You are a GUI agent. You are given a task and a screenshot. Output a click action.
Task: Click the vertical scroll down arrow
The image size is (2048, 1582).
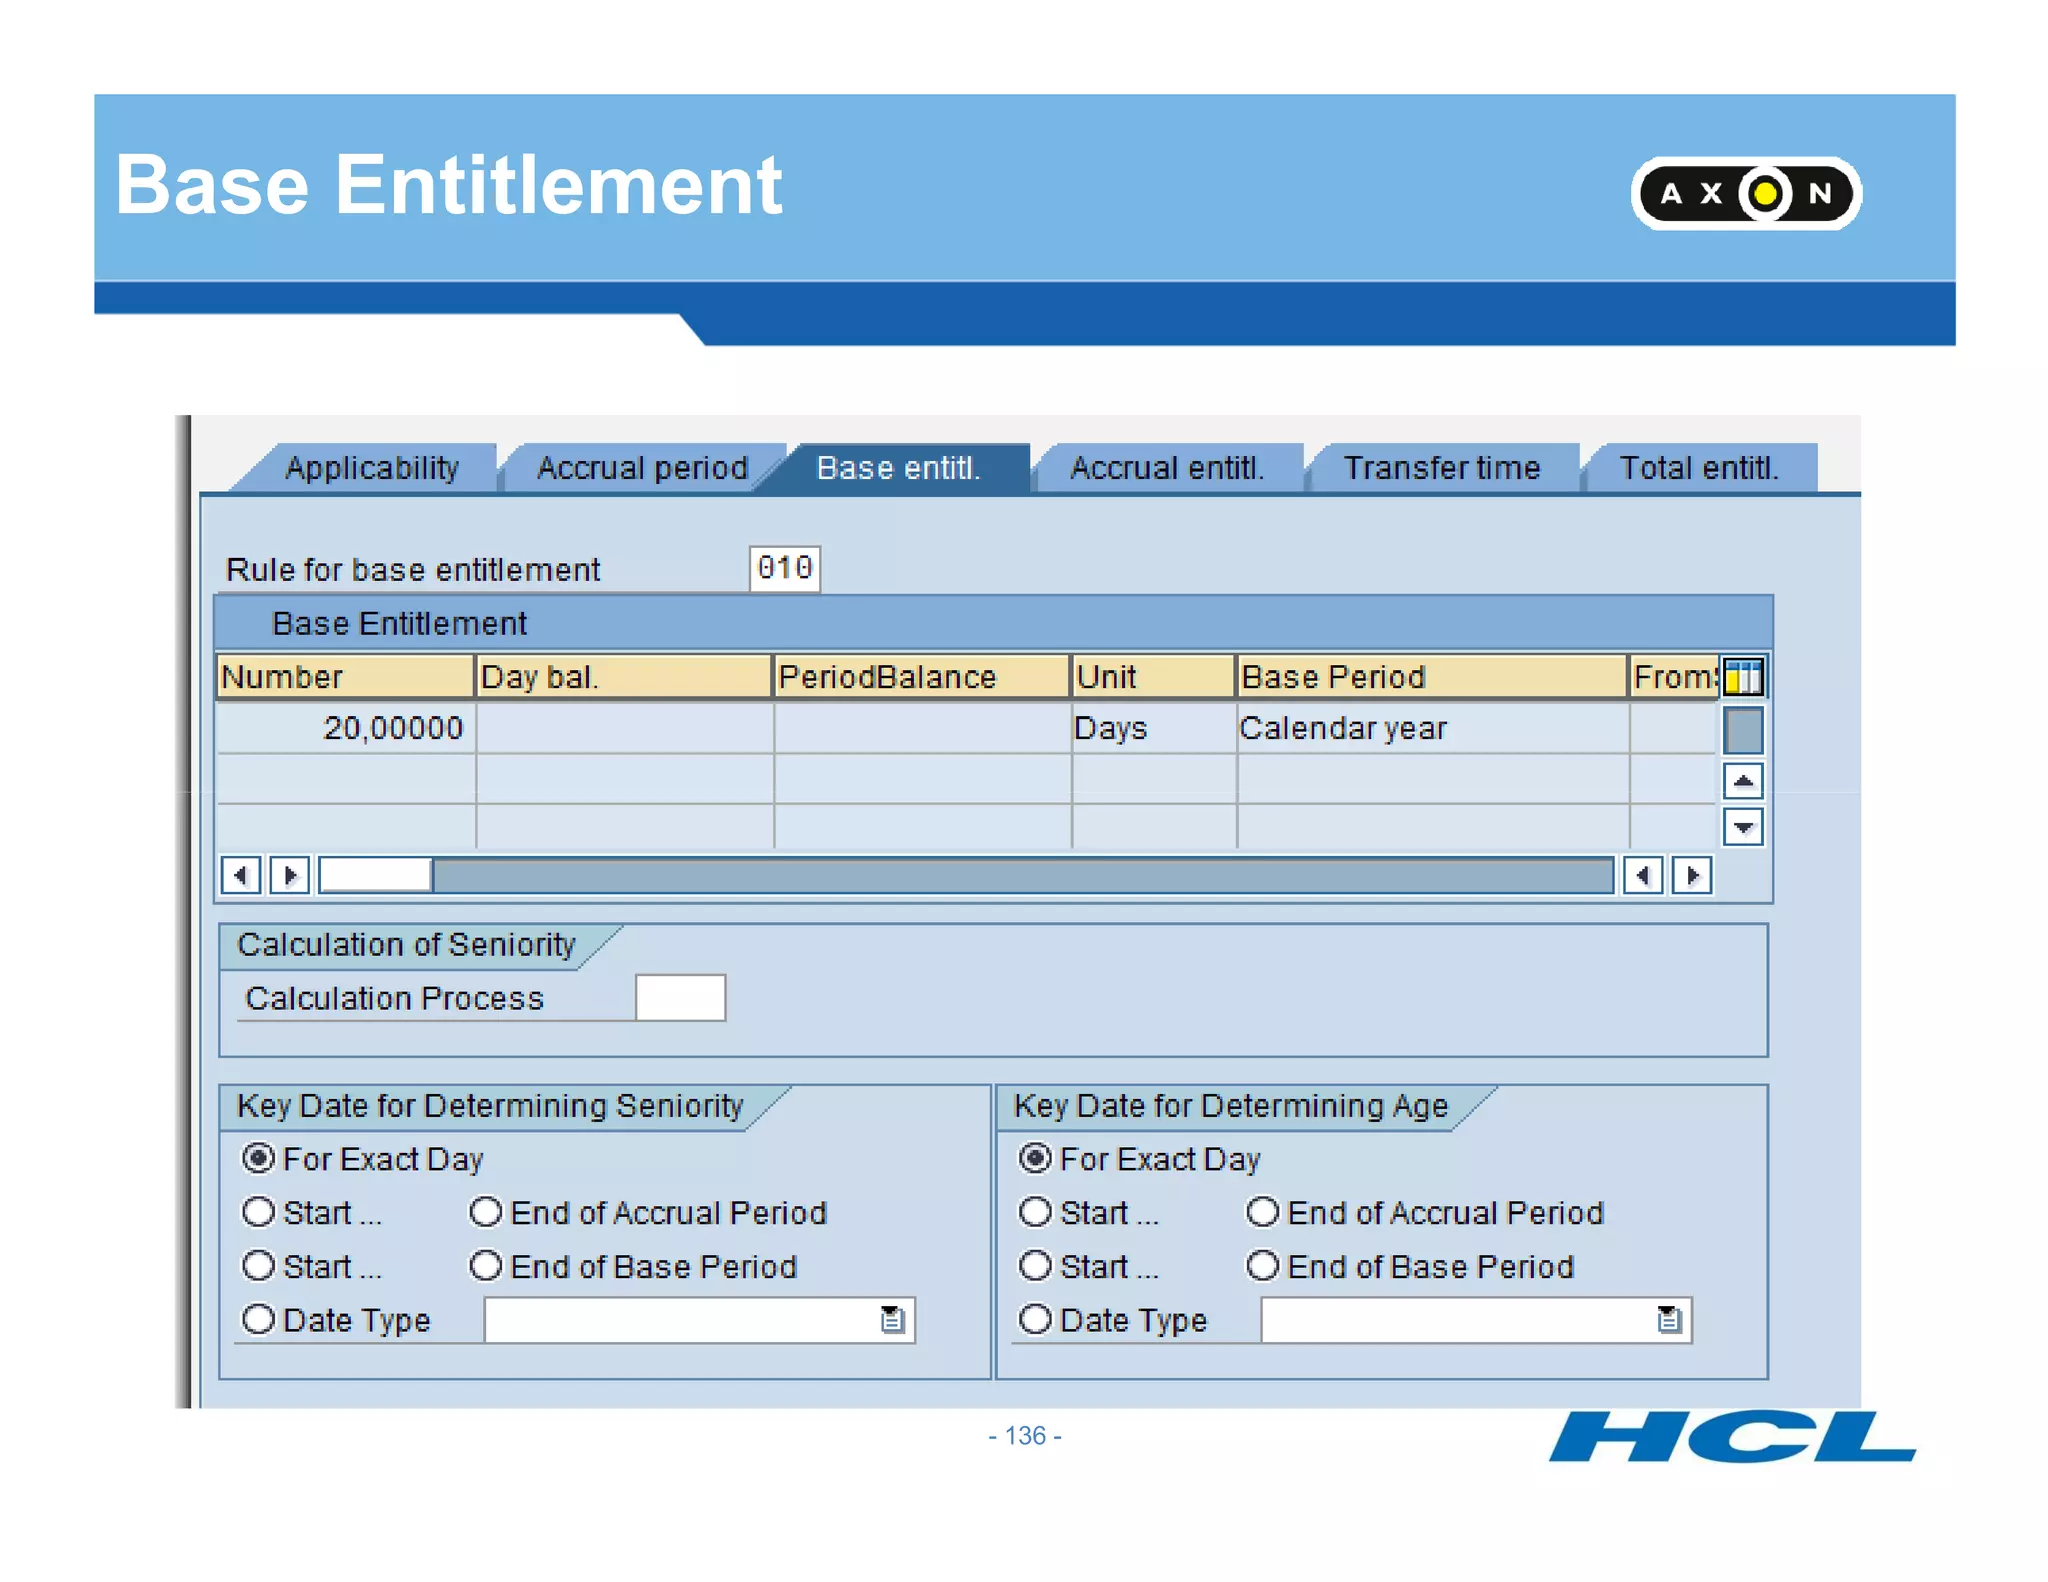click(1742, 827)
